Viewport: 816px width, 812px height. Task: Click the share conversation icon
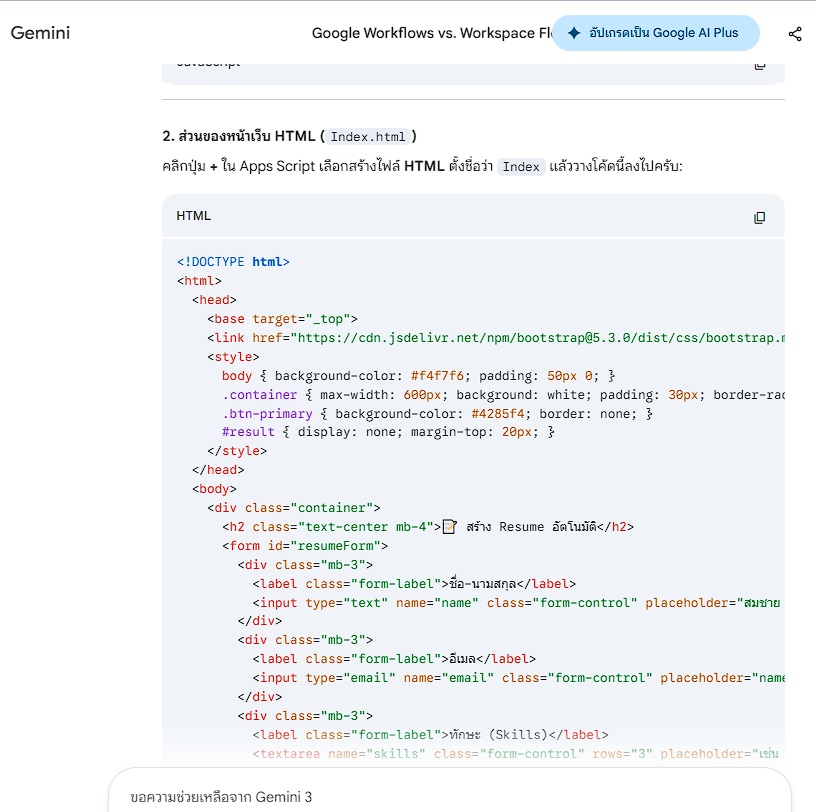795,34
